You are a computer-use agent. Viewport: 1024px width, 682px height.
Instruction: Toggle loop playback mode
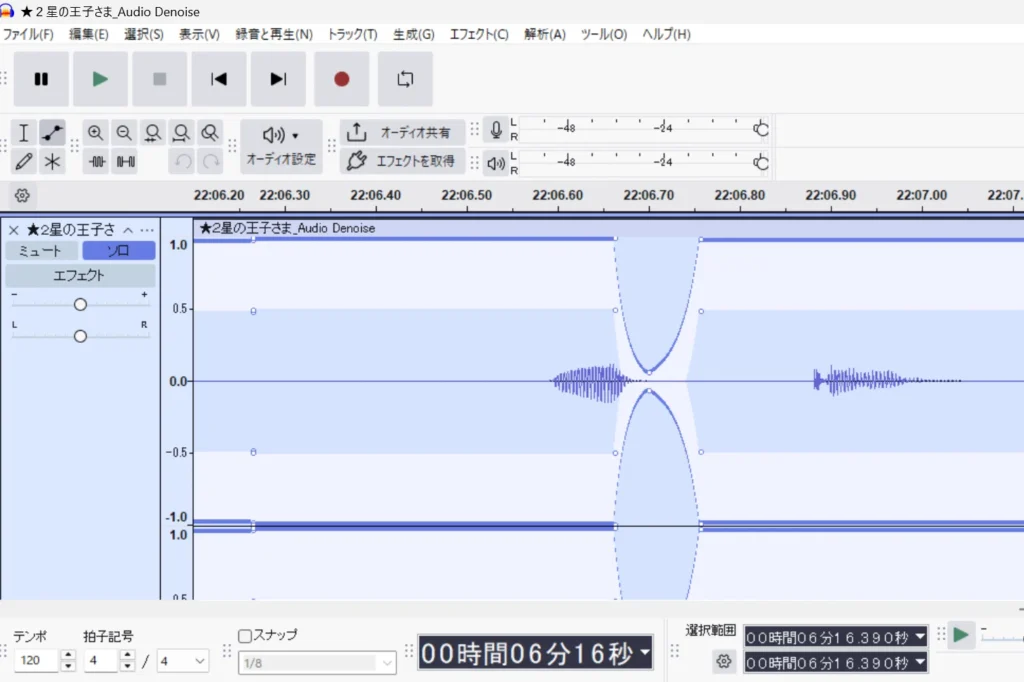(x=405, y=79)
